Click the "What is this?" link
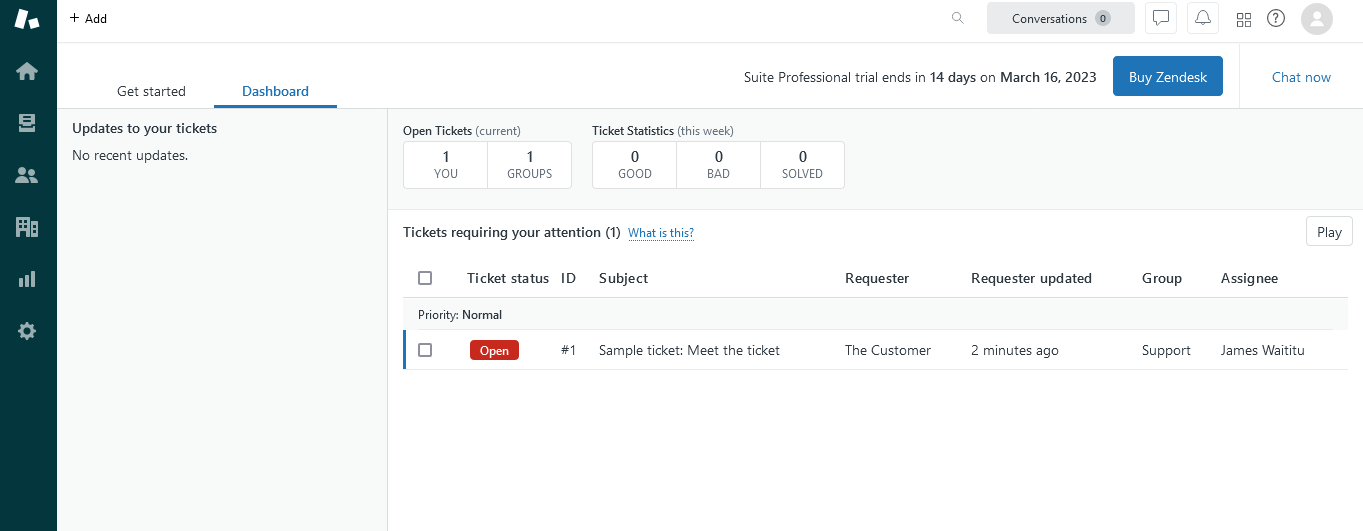Screen dimensions: 1363x531 (x=660, y=233)
